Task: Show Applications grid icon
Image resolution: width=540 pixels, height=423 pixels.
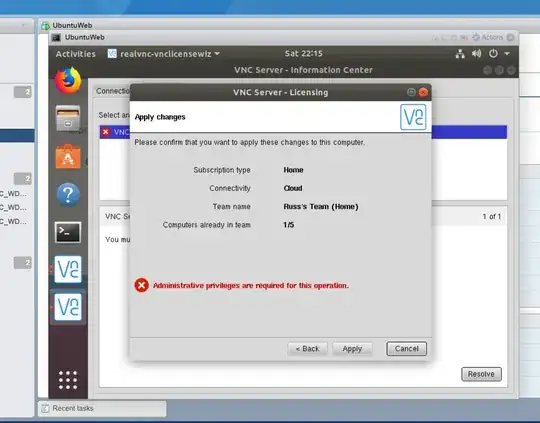Action: [x=68, y=380]
